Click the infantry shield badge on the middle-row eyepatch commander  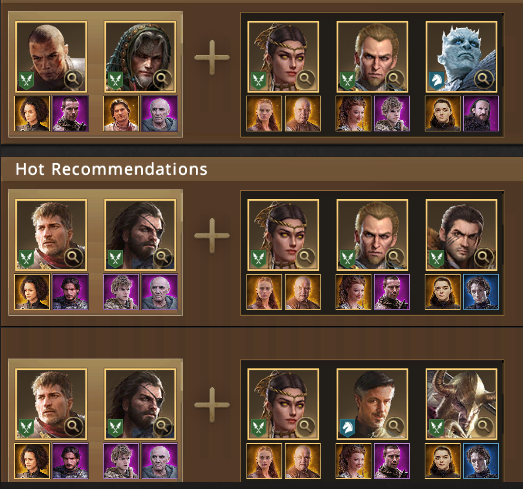coord(115,259)
